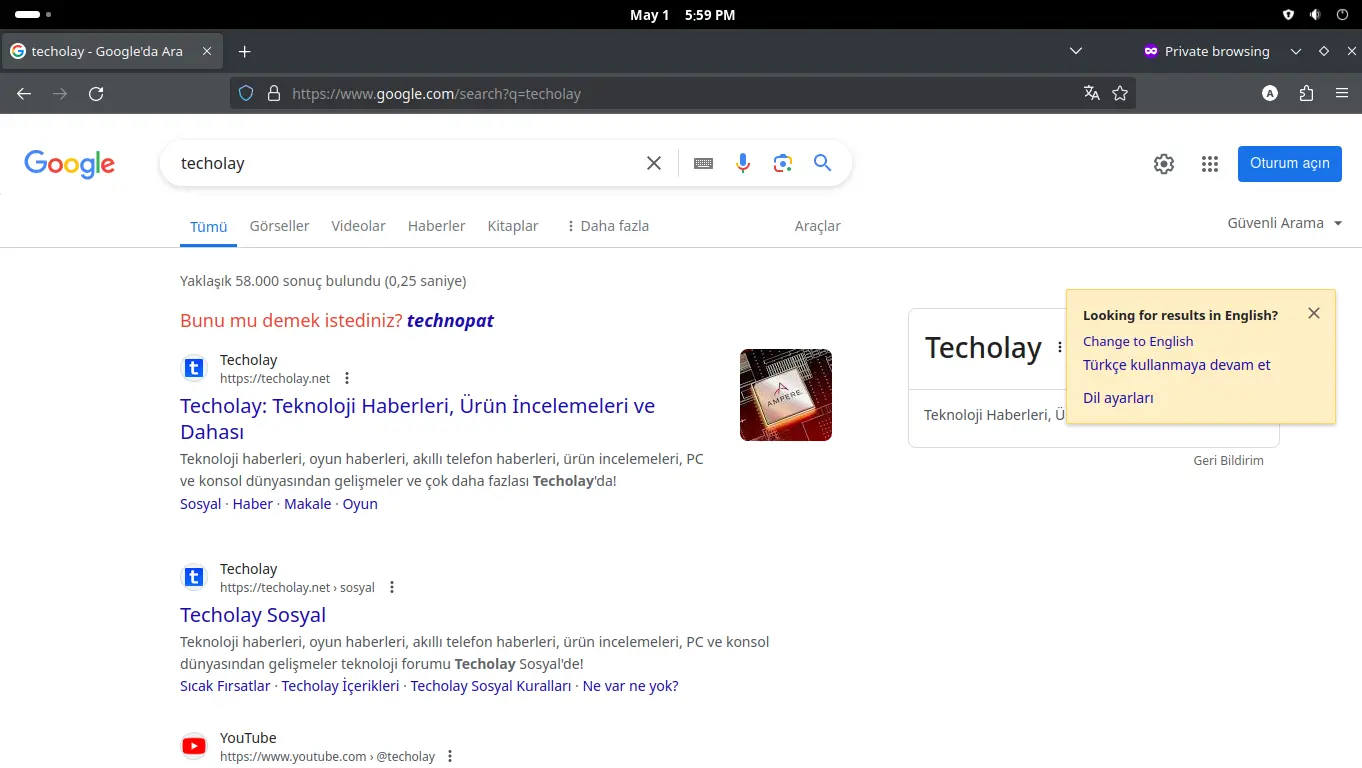The image size is (1362, 768).
Task: Go to Google home via logo
Action: pos(70,164)
